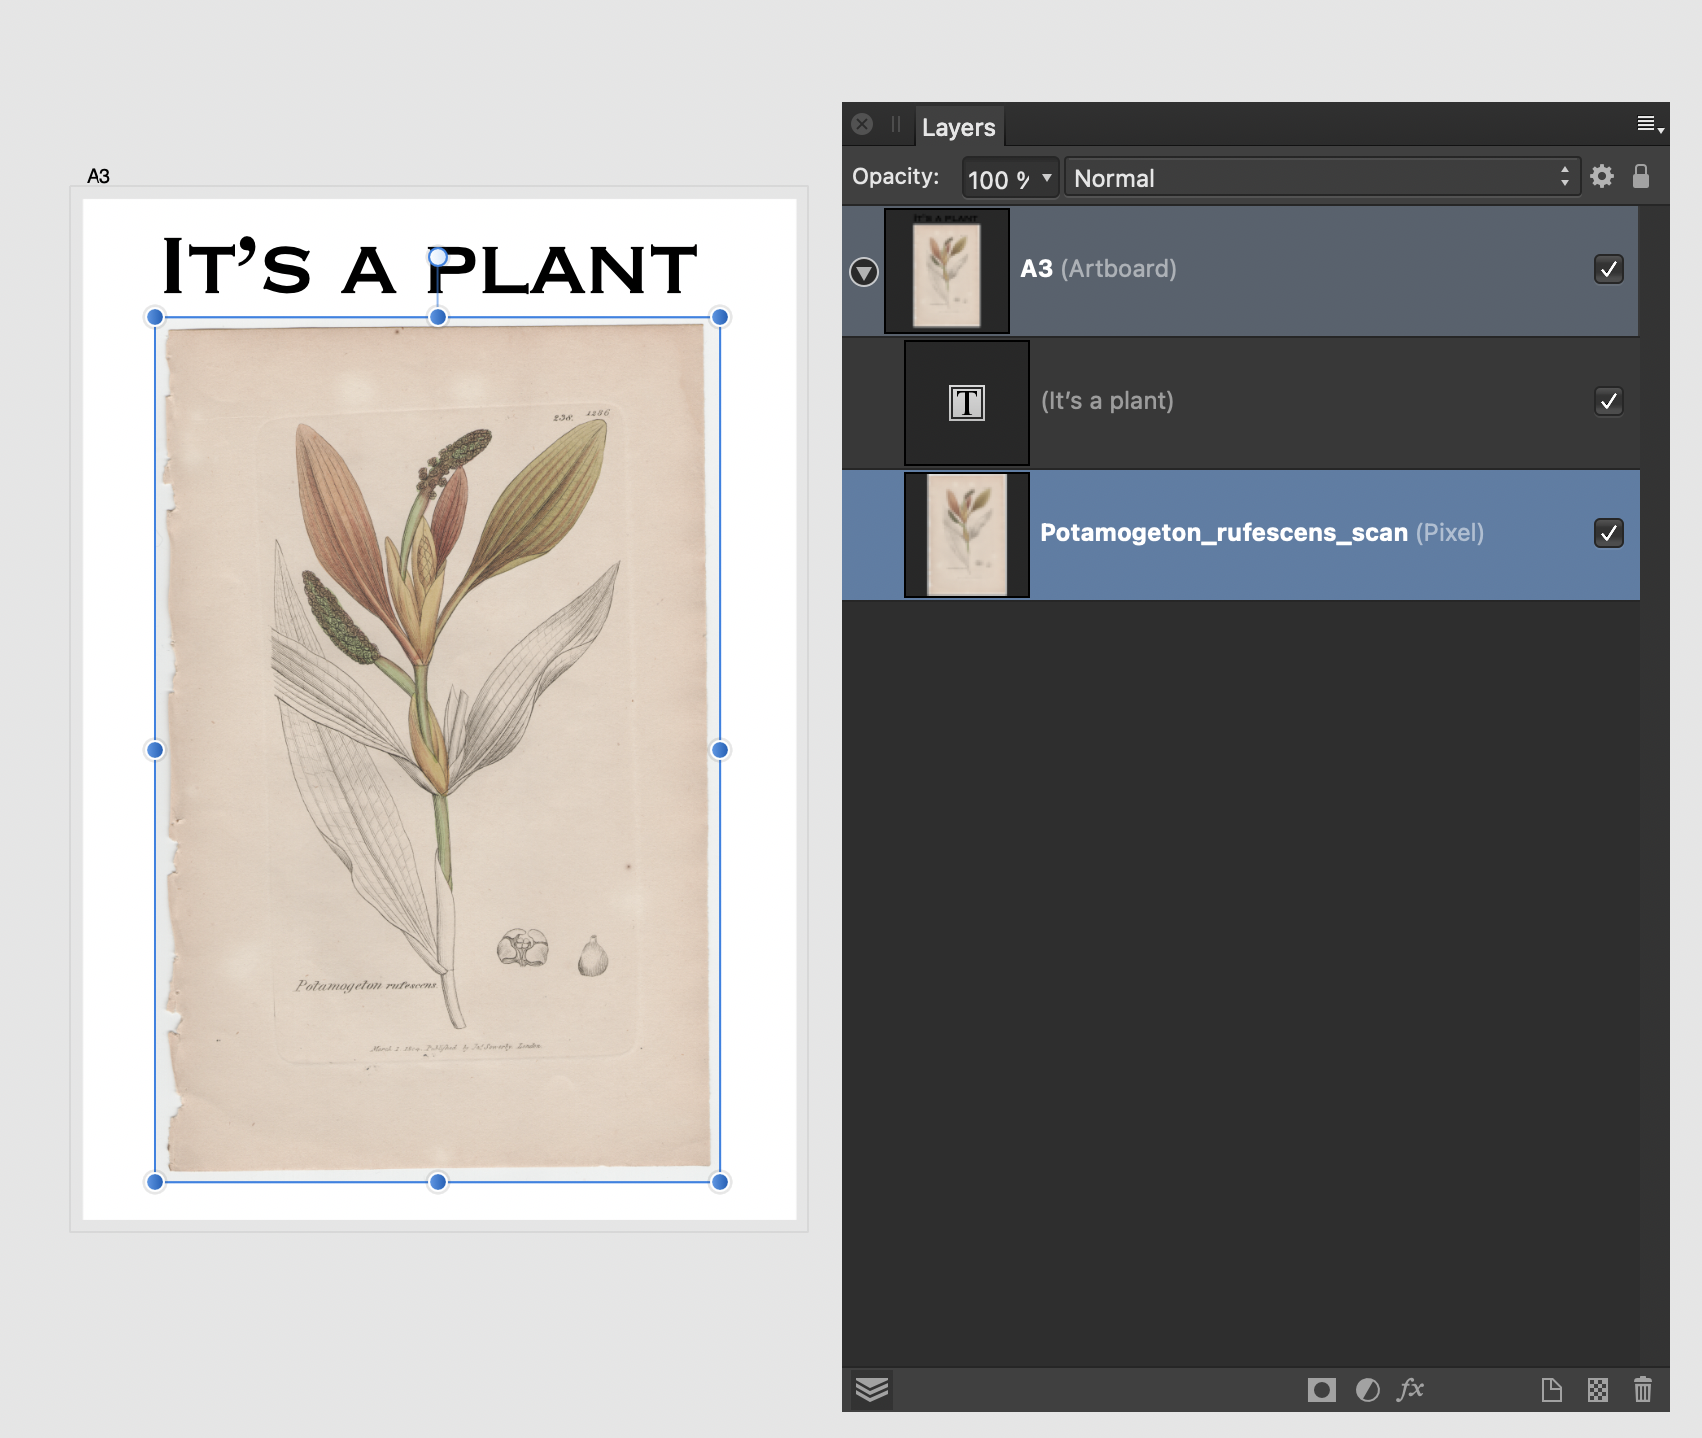Image resolution: width=1702 pixels, height=1438 pixels.
Task: Click the right-middle selection handle
Action: [720, 750]
